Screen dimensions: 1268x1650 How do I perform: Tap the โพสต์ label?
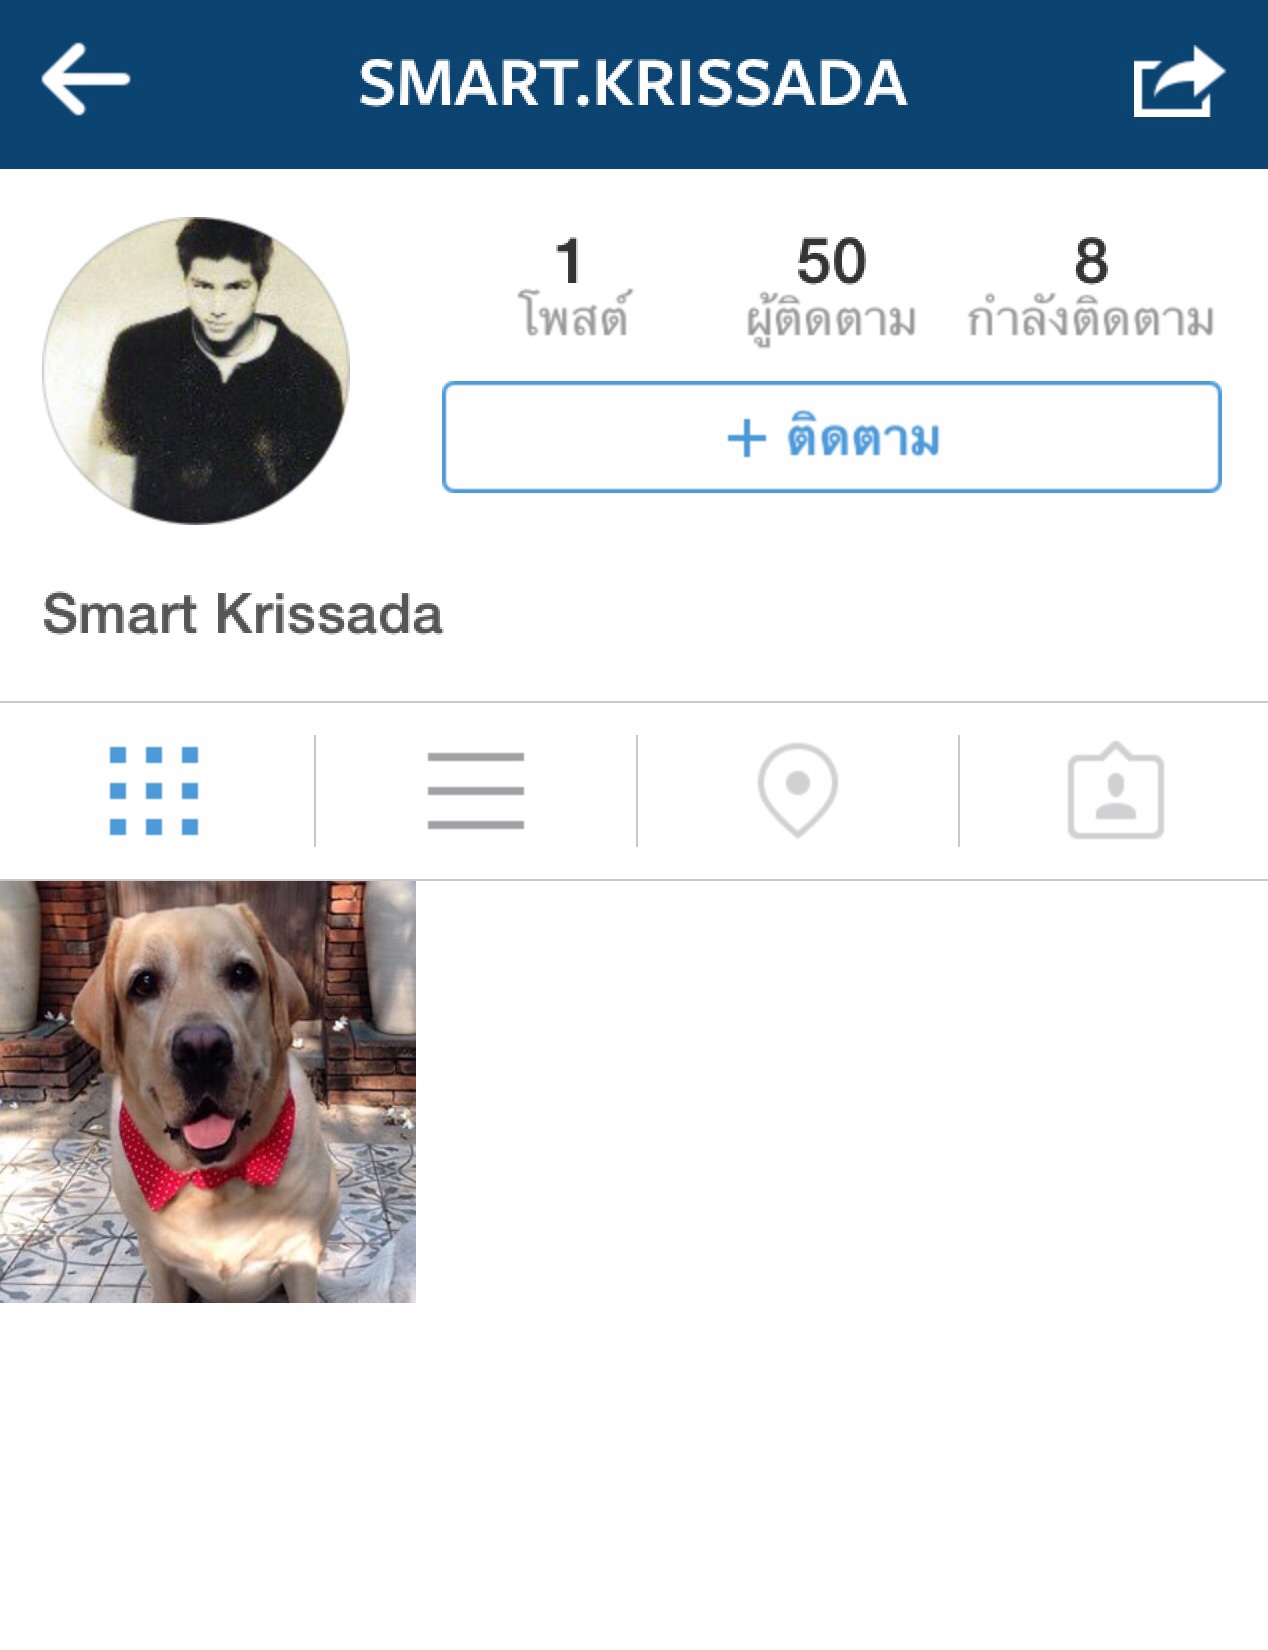pyautogui.click(x=574, y=317)
